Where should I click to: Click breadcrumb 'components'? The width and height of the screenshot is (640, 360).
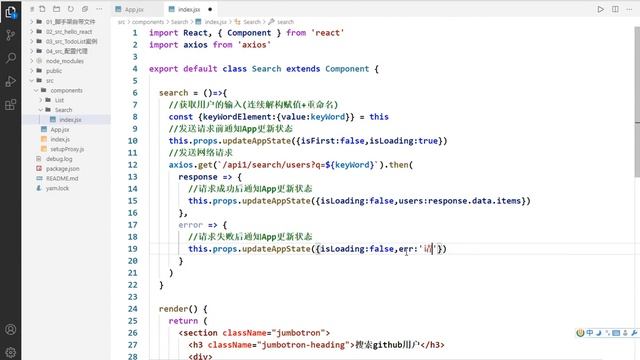[148, 22]
